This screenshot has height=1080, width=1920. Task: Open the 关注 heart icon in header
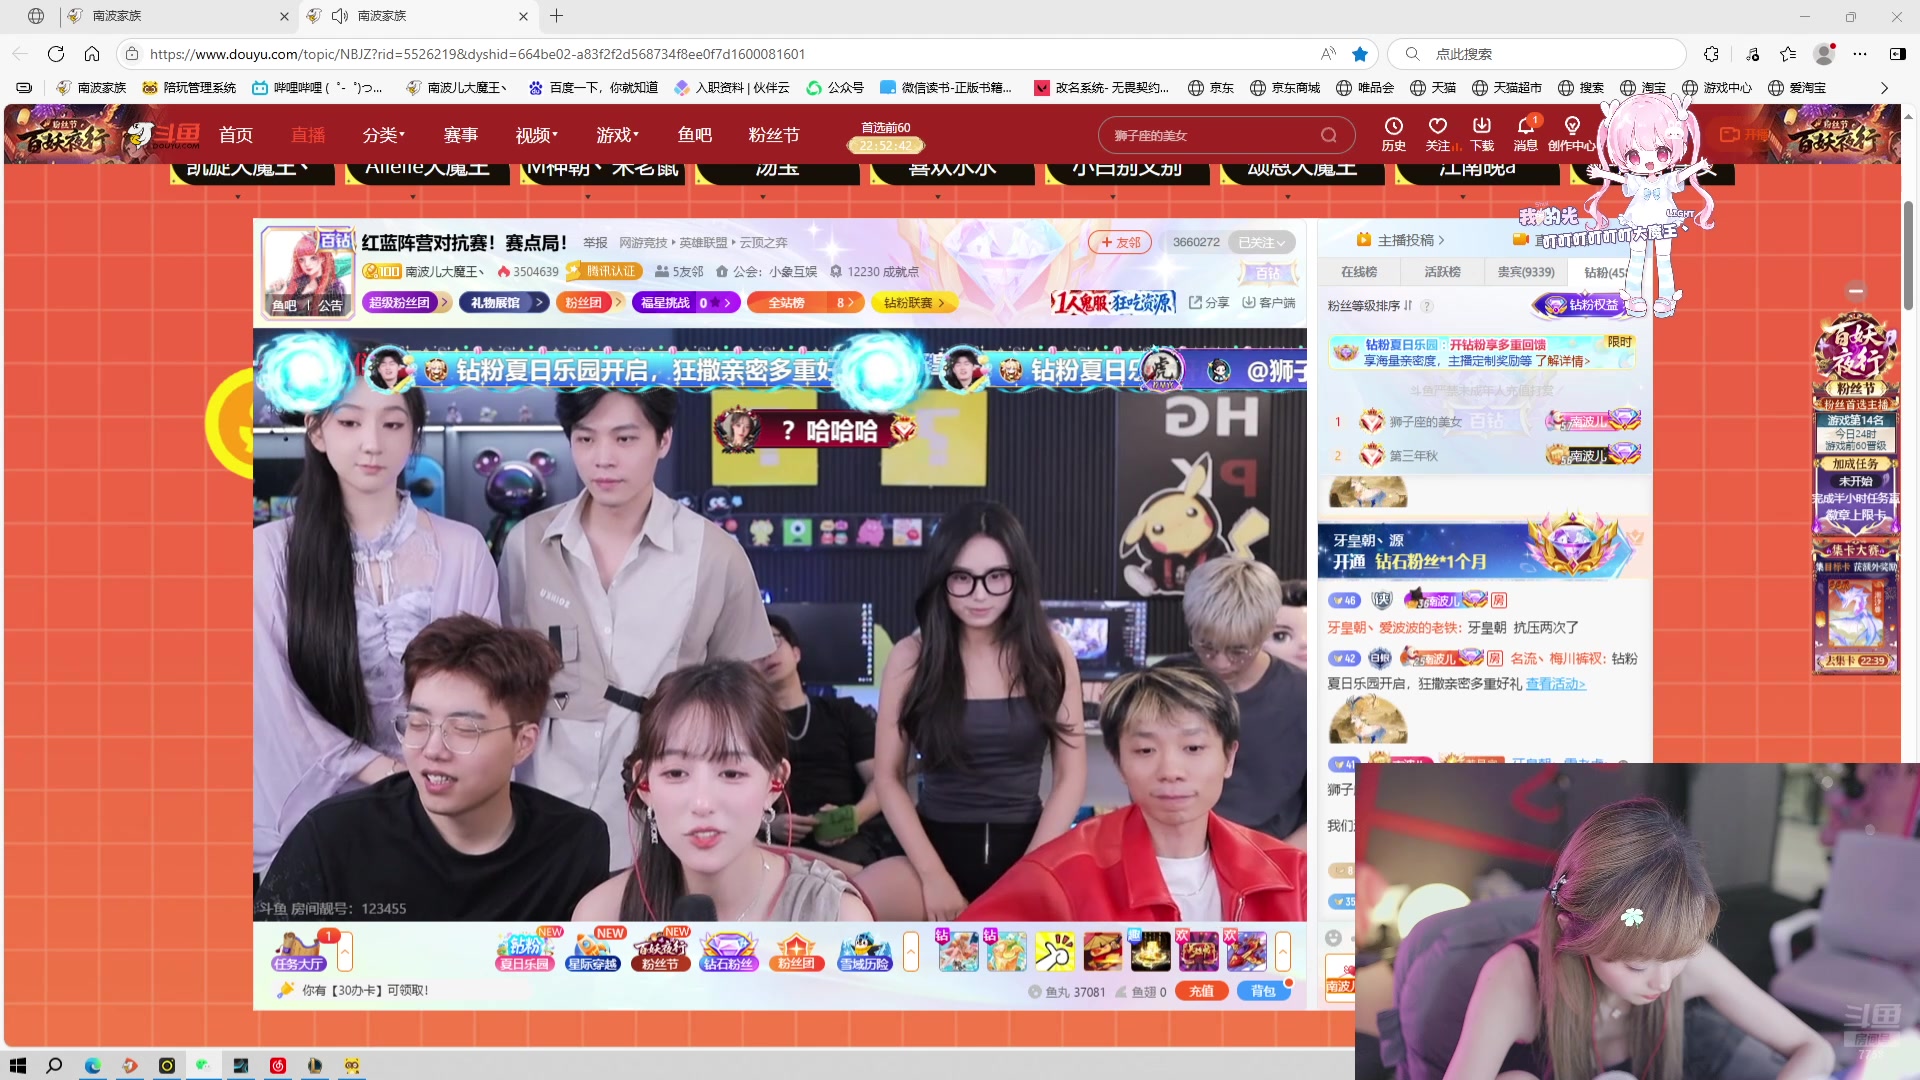(x=1437, y=126)
